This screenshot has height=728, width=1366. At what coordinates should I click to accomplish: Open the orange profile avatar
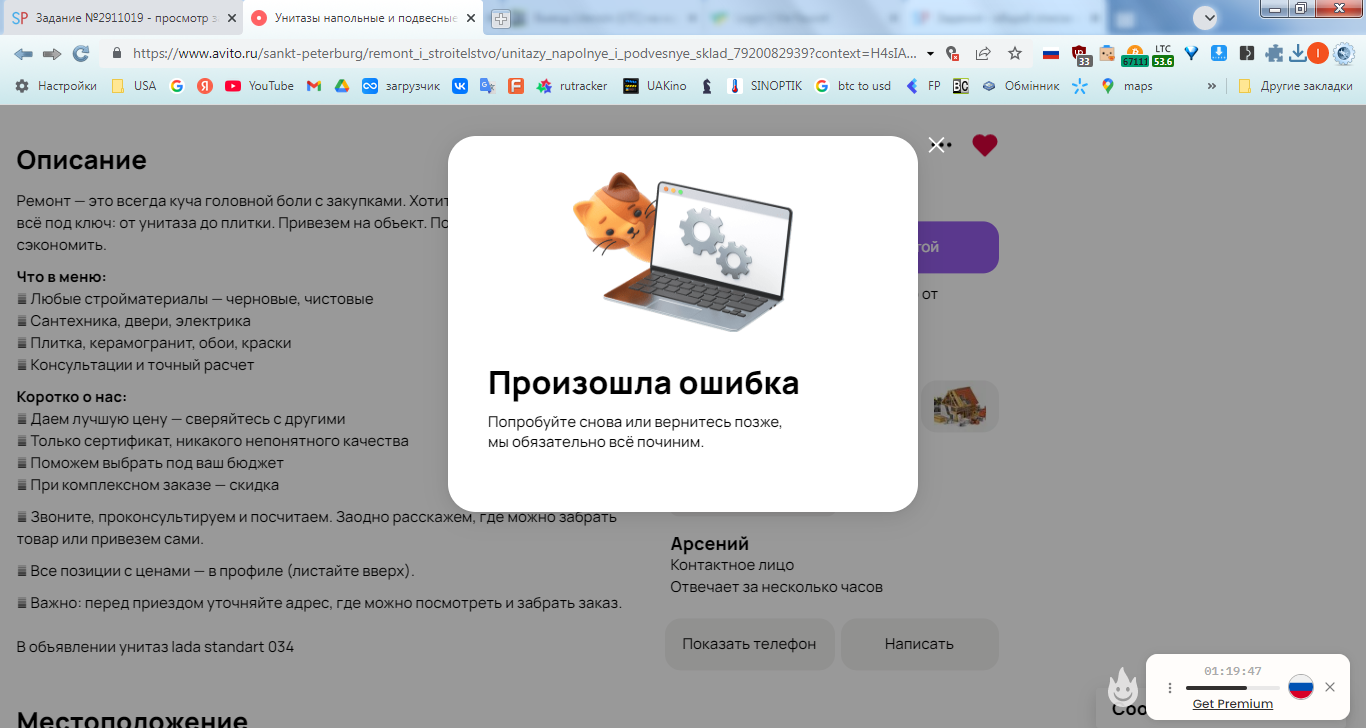coord(1318,53)
